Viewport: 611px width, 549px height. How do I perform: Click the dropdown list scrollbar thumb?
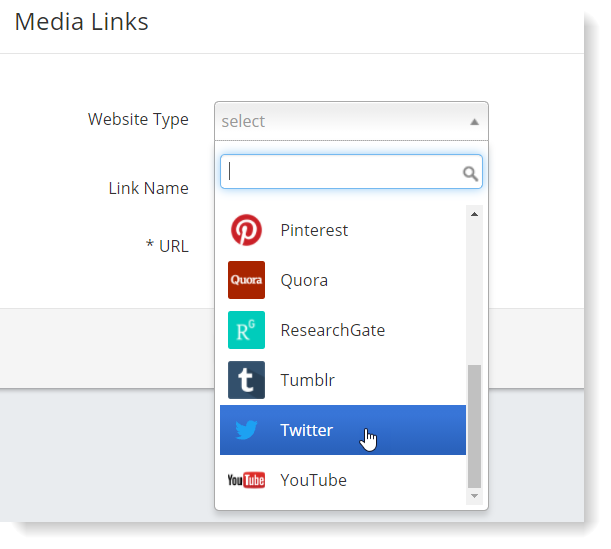click(474, 425)
